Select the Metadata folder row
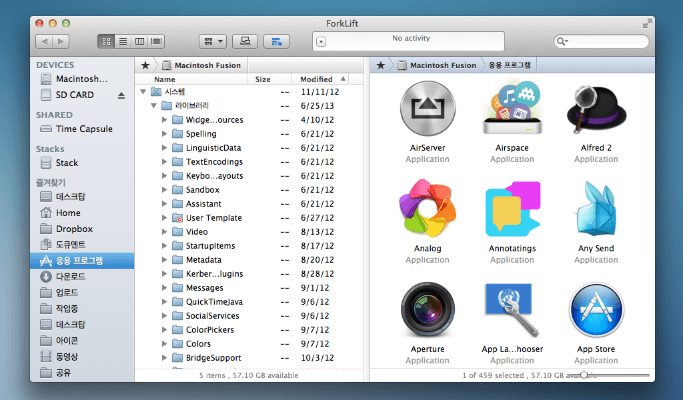This screenshot has width=683, height=400. pyautogui.click(x=249, y=260)
